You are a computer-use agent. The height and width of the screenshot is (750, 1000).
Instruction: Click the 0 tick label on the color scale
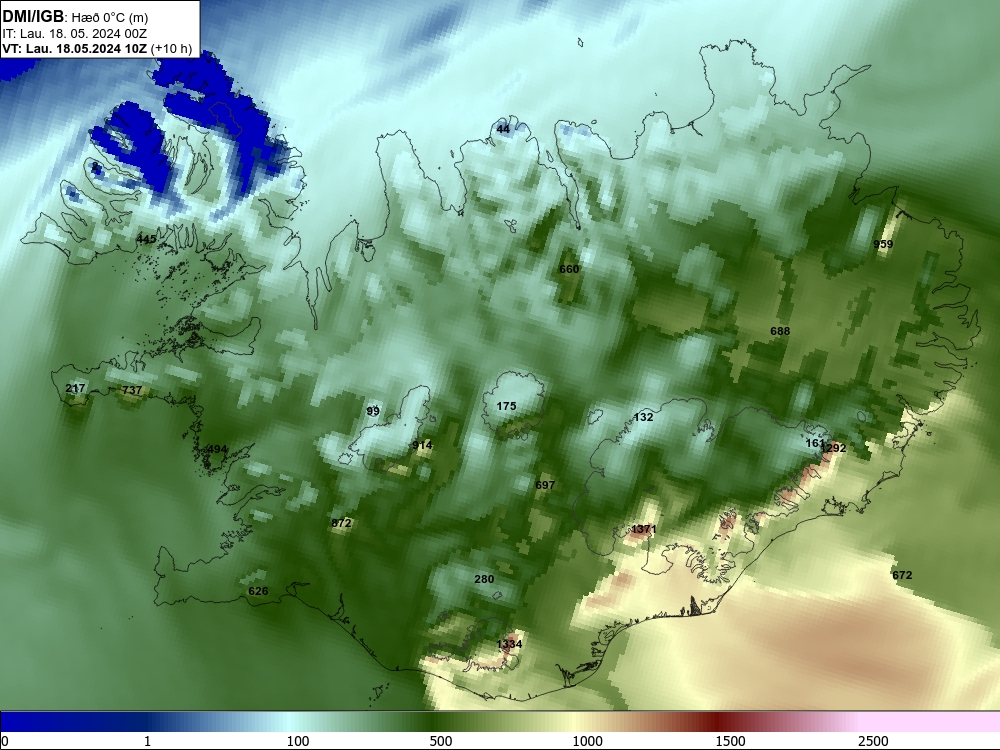(5, 741)
